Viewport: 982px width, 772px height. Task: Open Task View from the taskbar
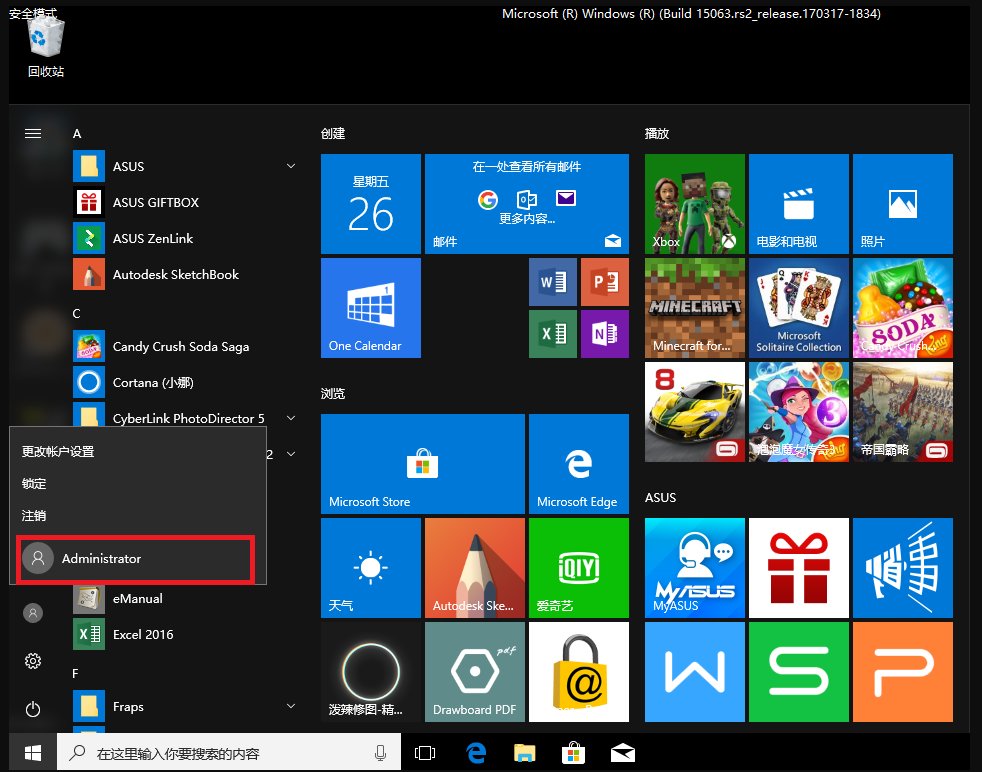[x=426, y=753]
